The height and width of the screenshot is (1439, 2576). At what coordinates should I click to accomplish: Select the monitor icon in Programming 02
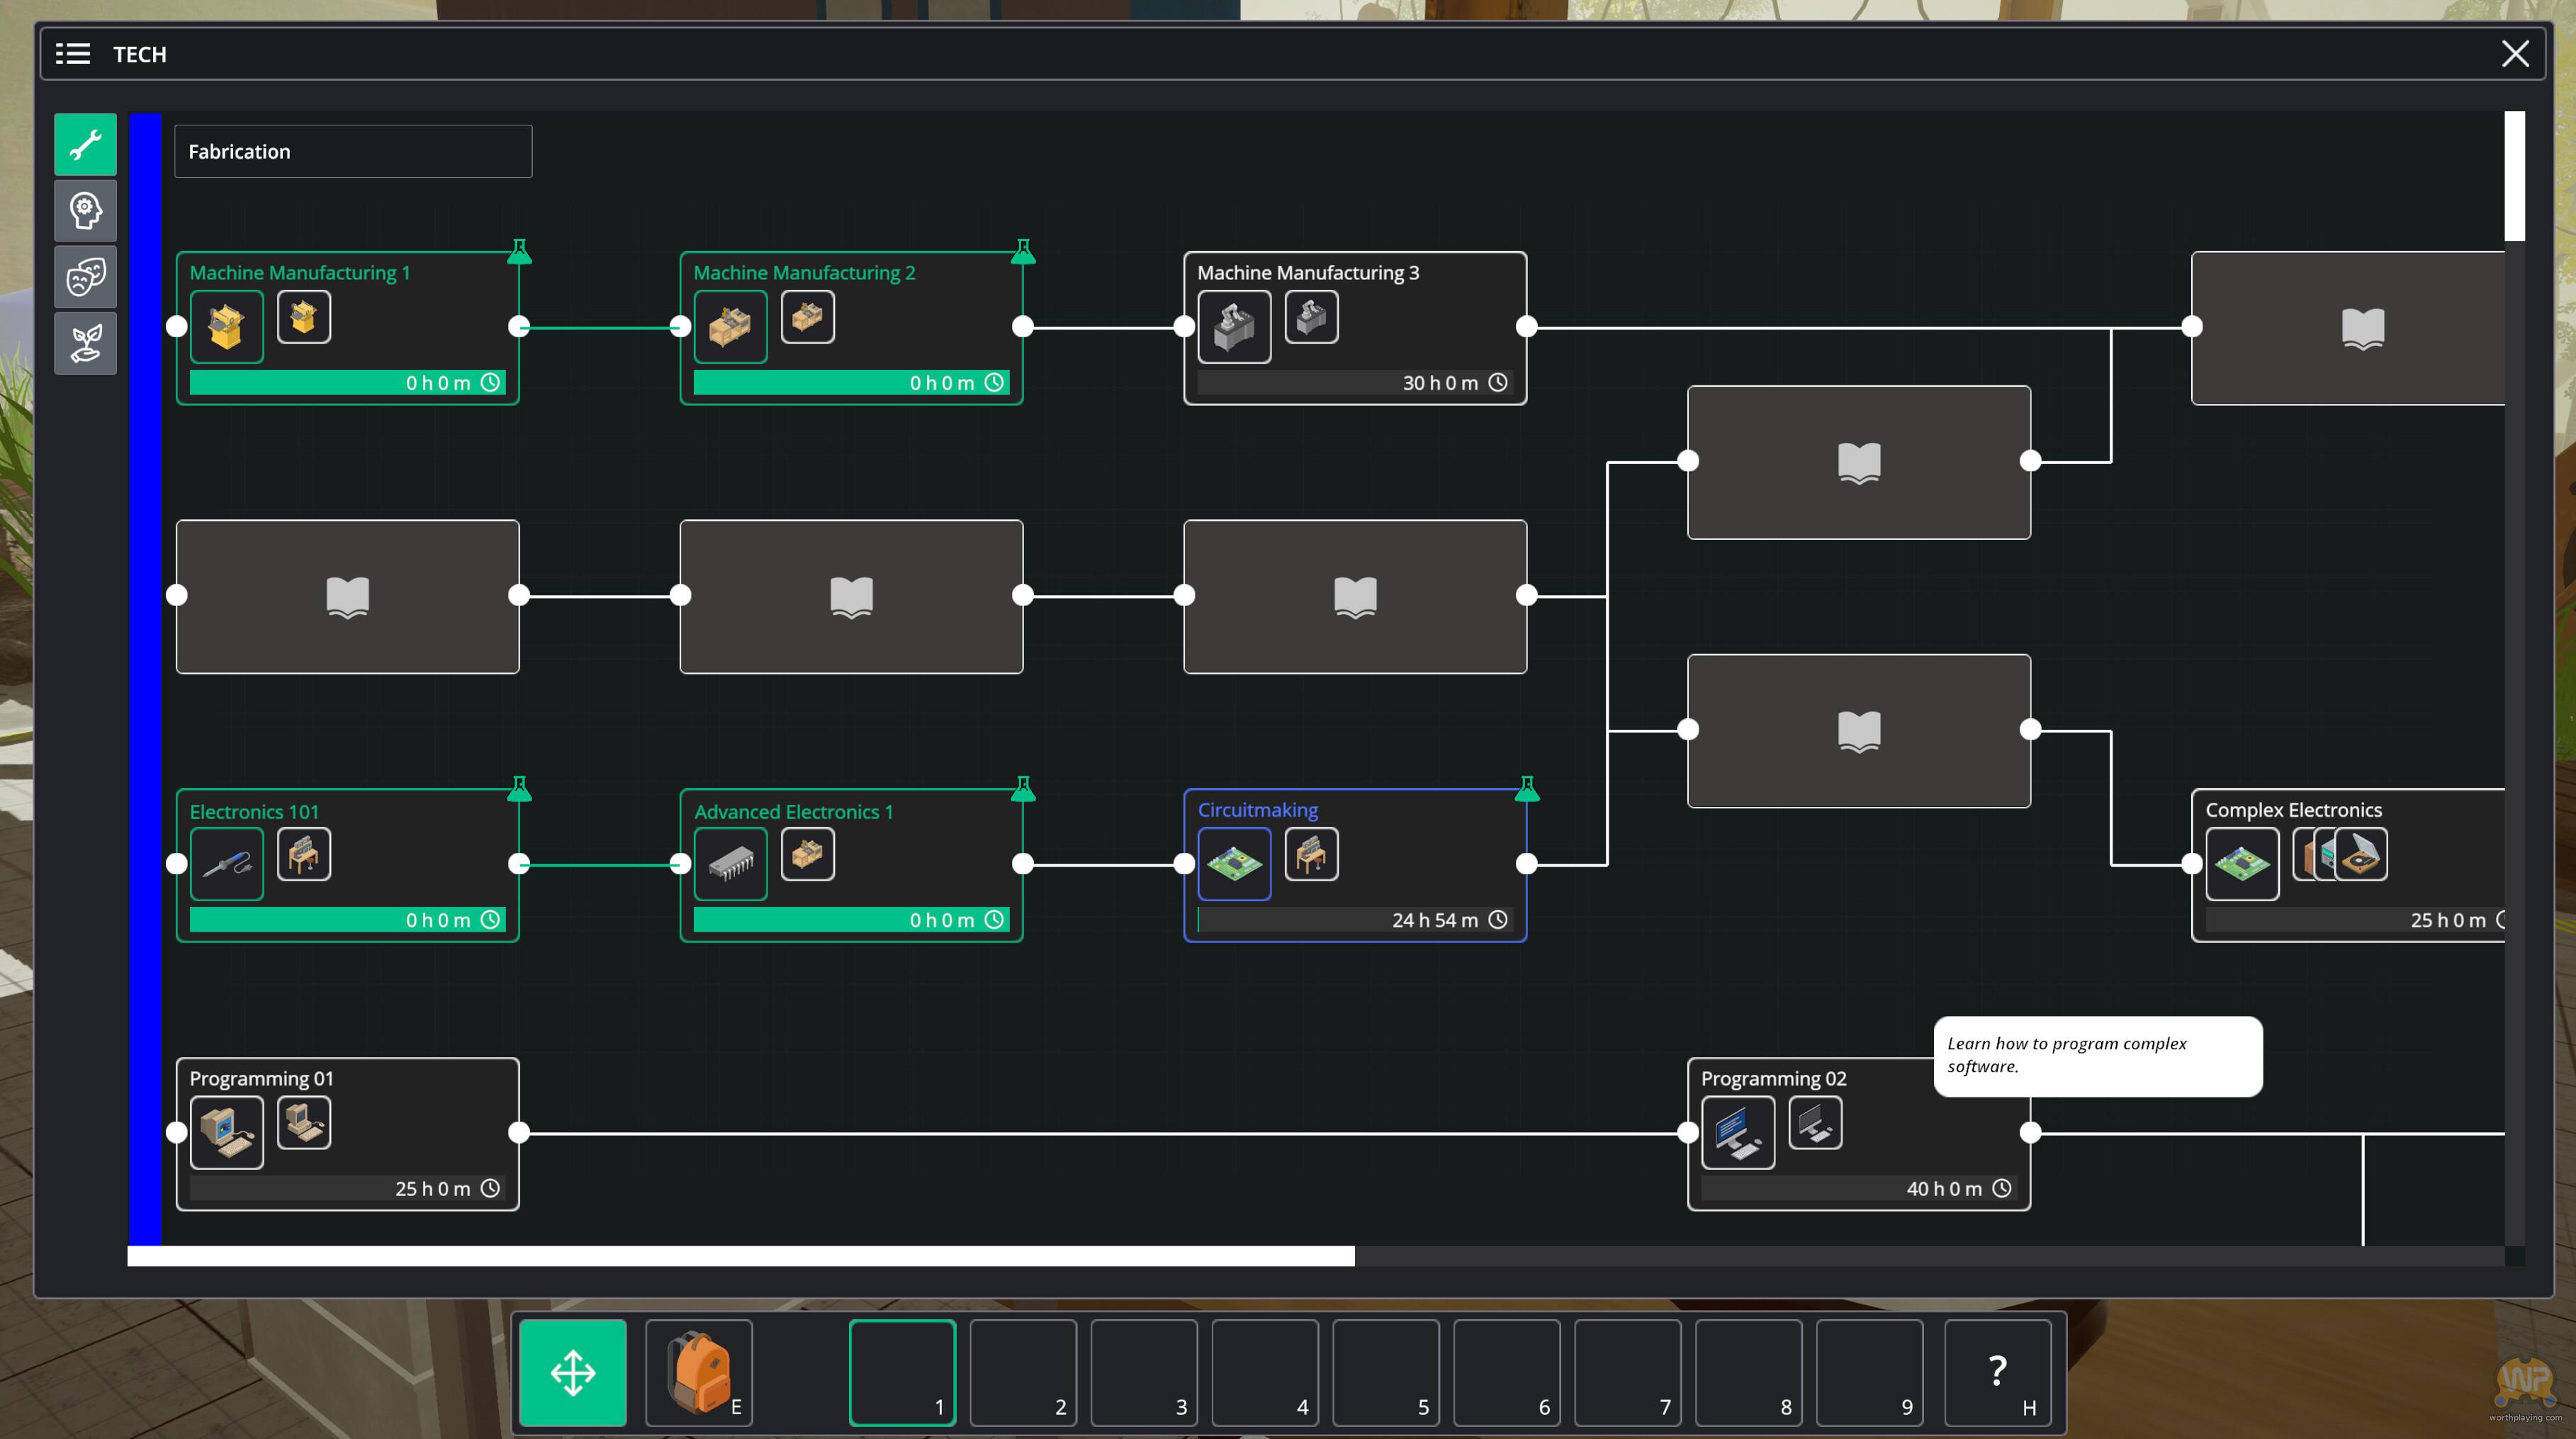pos(1738,1132)
